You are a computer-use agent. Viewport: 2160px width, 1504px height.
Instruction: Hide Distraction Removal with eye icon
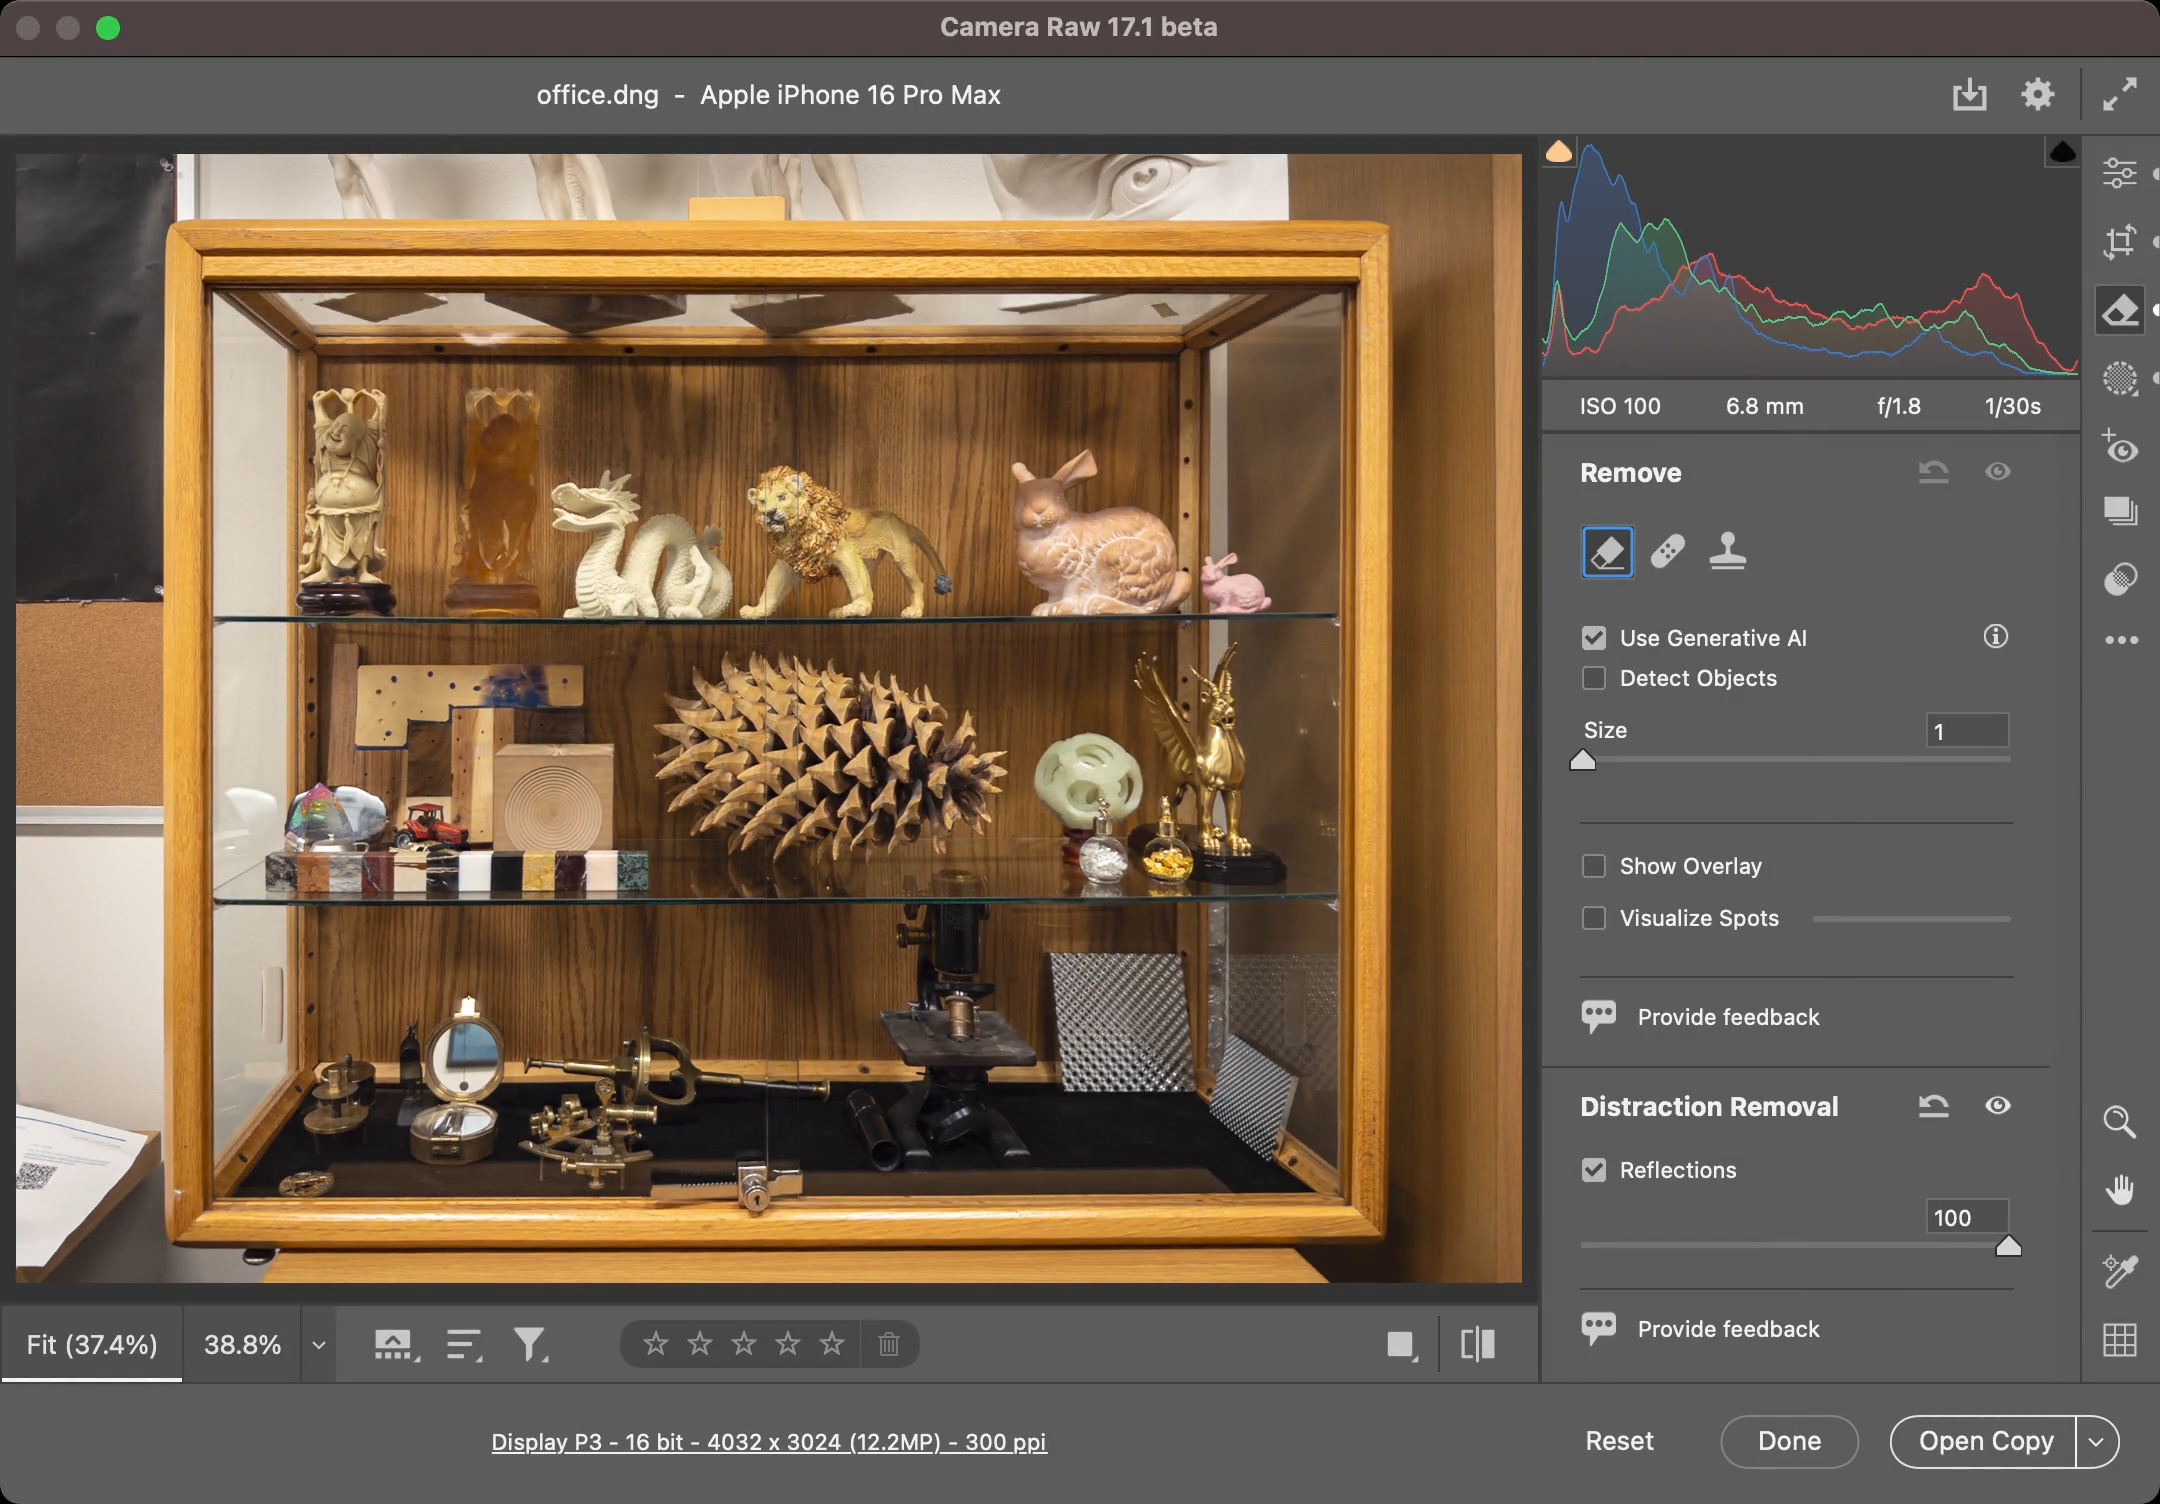[x=1997, y=1105]
